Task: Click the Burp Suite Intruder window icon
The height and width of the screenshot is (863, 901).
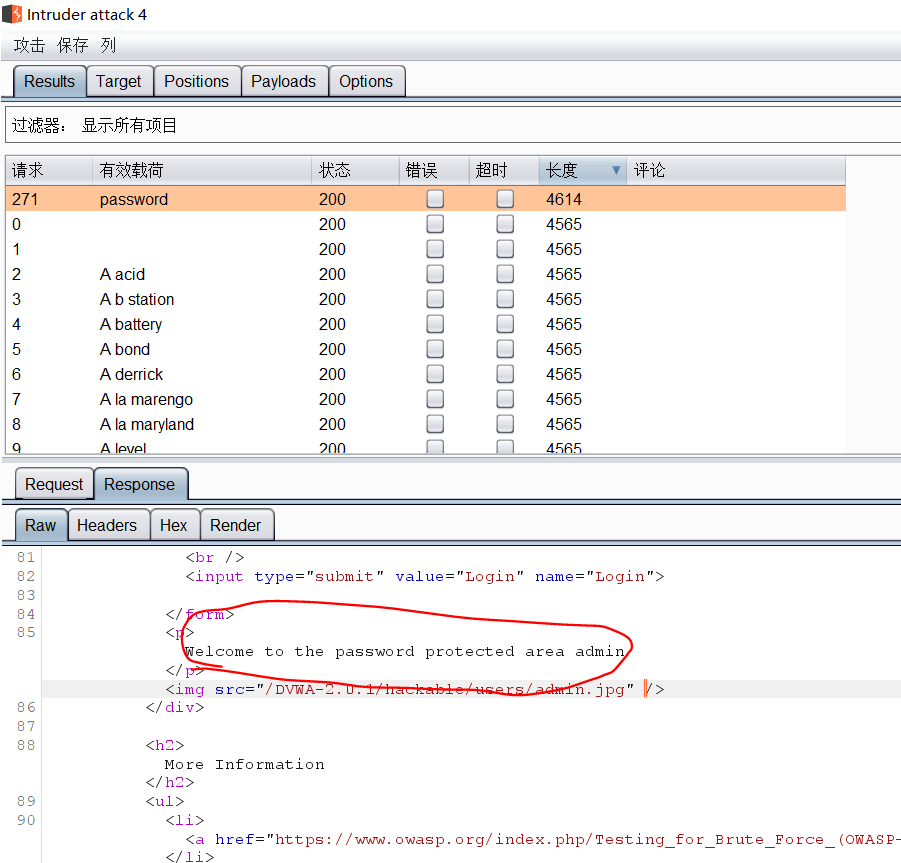Action: pos(12,14)
